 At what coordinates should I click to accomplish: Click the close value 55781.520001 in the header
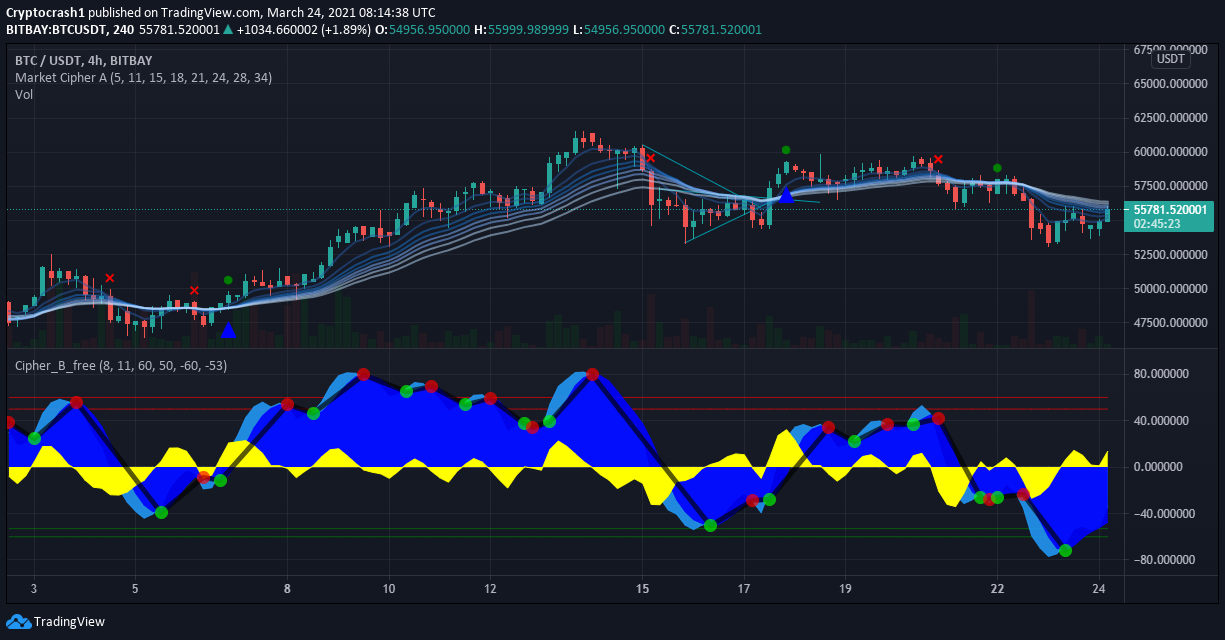coord(721,30)
